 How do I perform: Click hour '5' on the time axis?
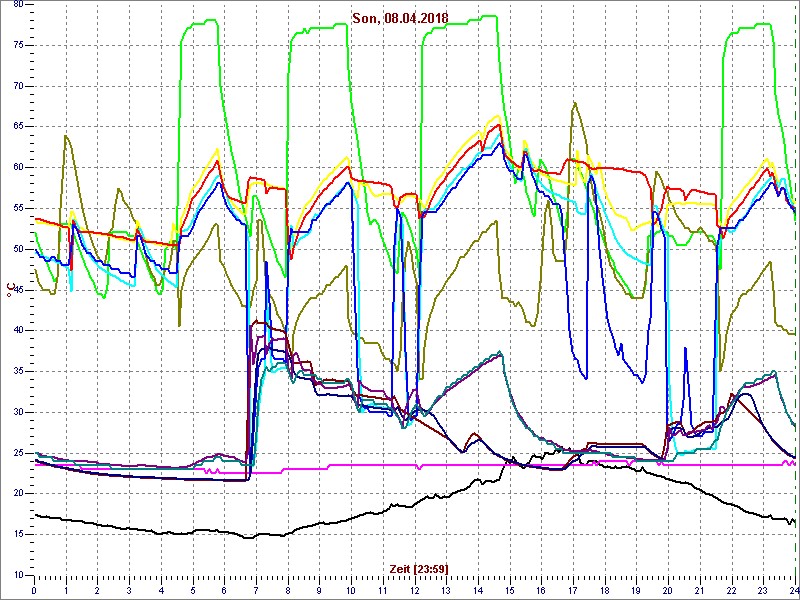click(x=192, y=590)
